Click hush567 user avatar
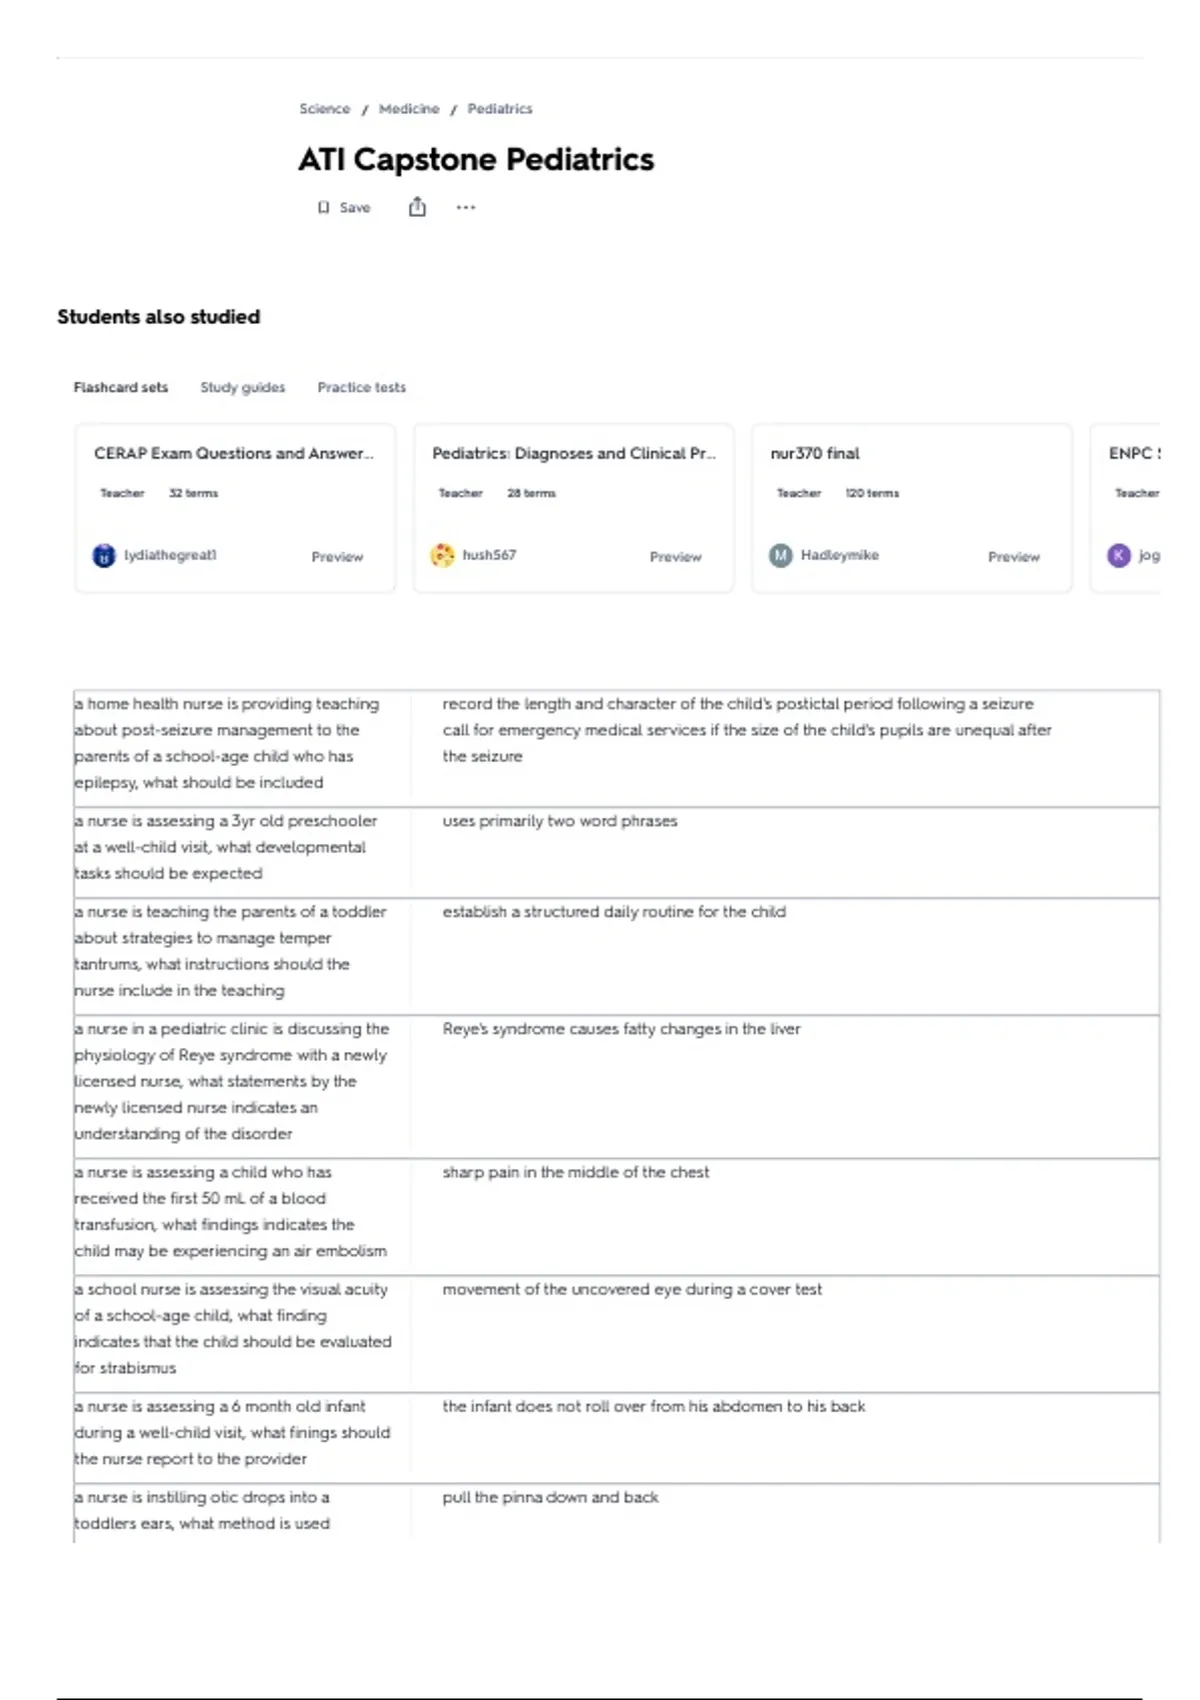Screen dimensions: 1200x1700 tap(442, 555)
